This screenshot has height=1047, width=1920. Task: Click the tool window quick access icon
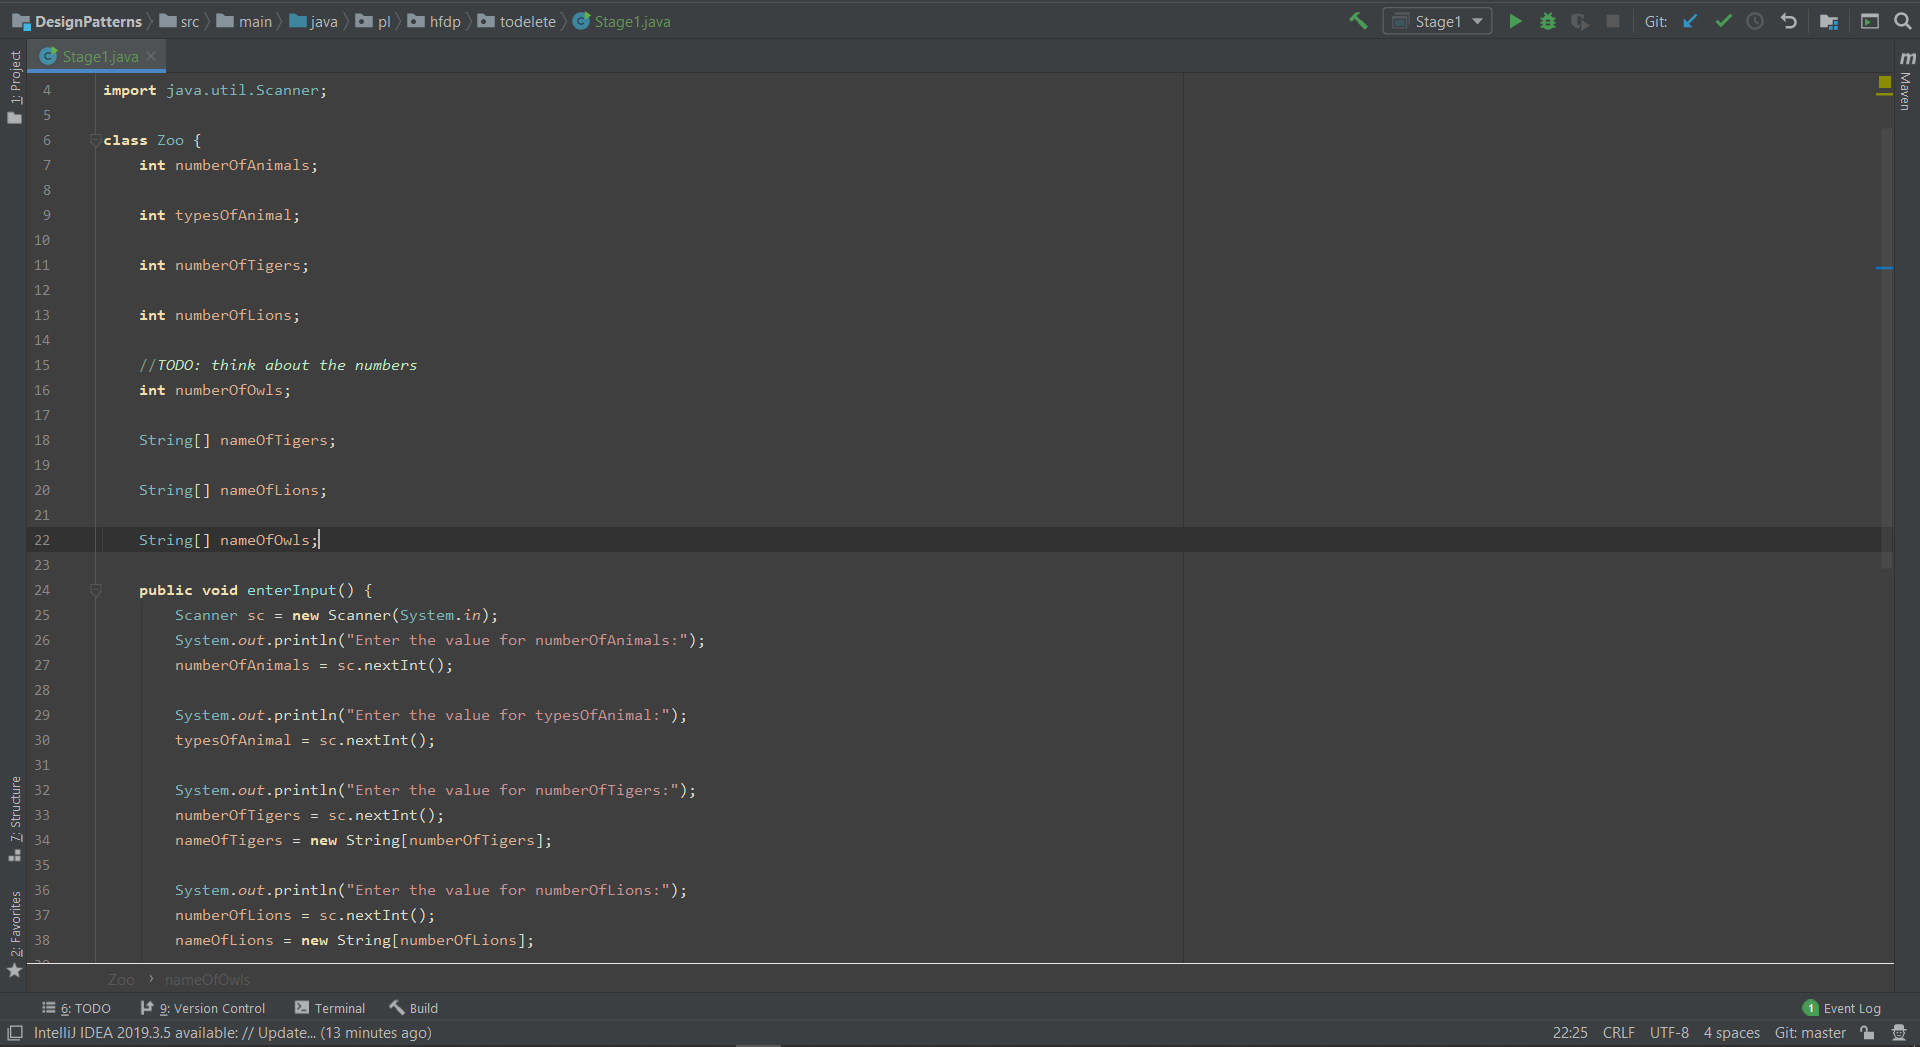[15, 1033]
